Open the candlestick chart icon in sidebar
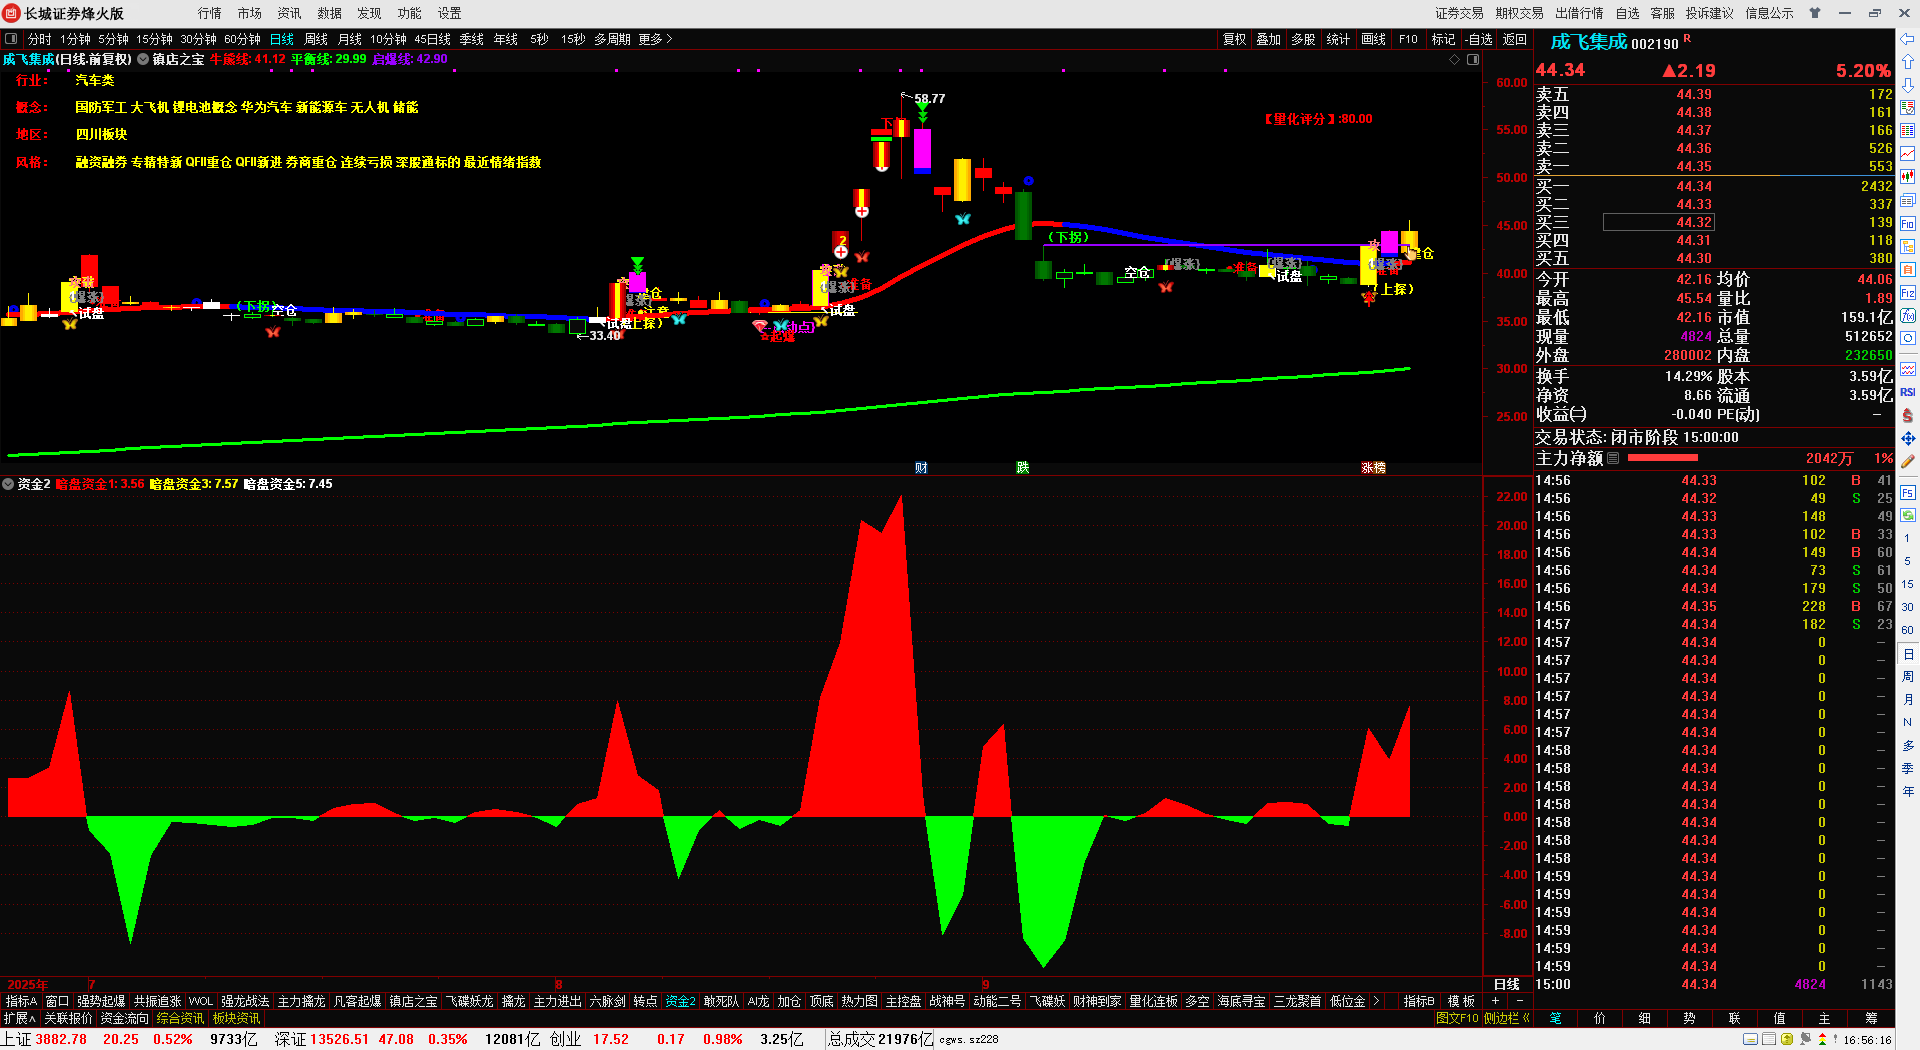The image size is (1920, 1050). (1908, 177)
